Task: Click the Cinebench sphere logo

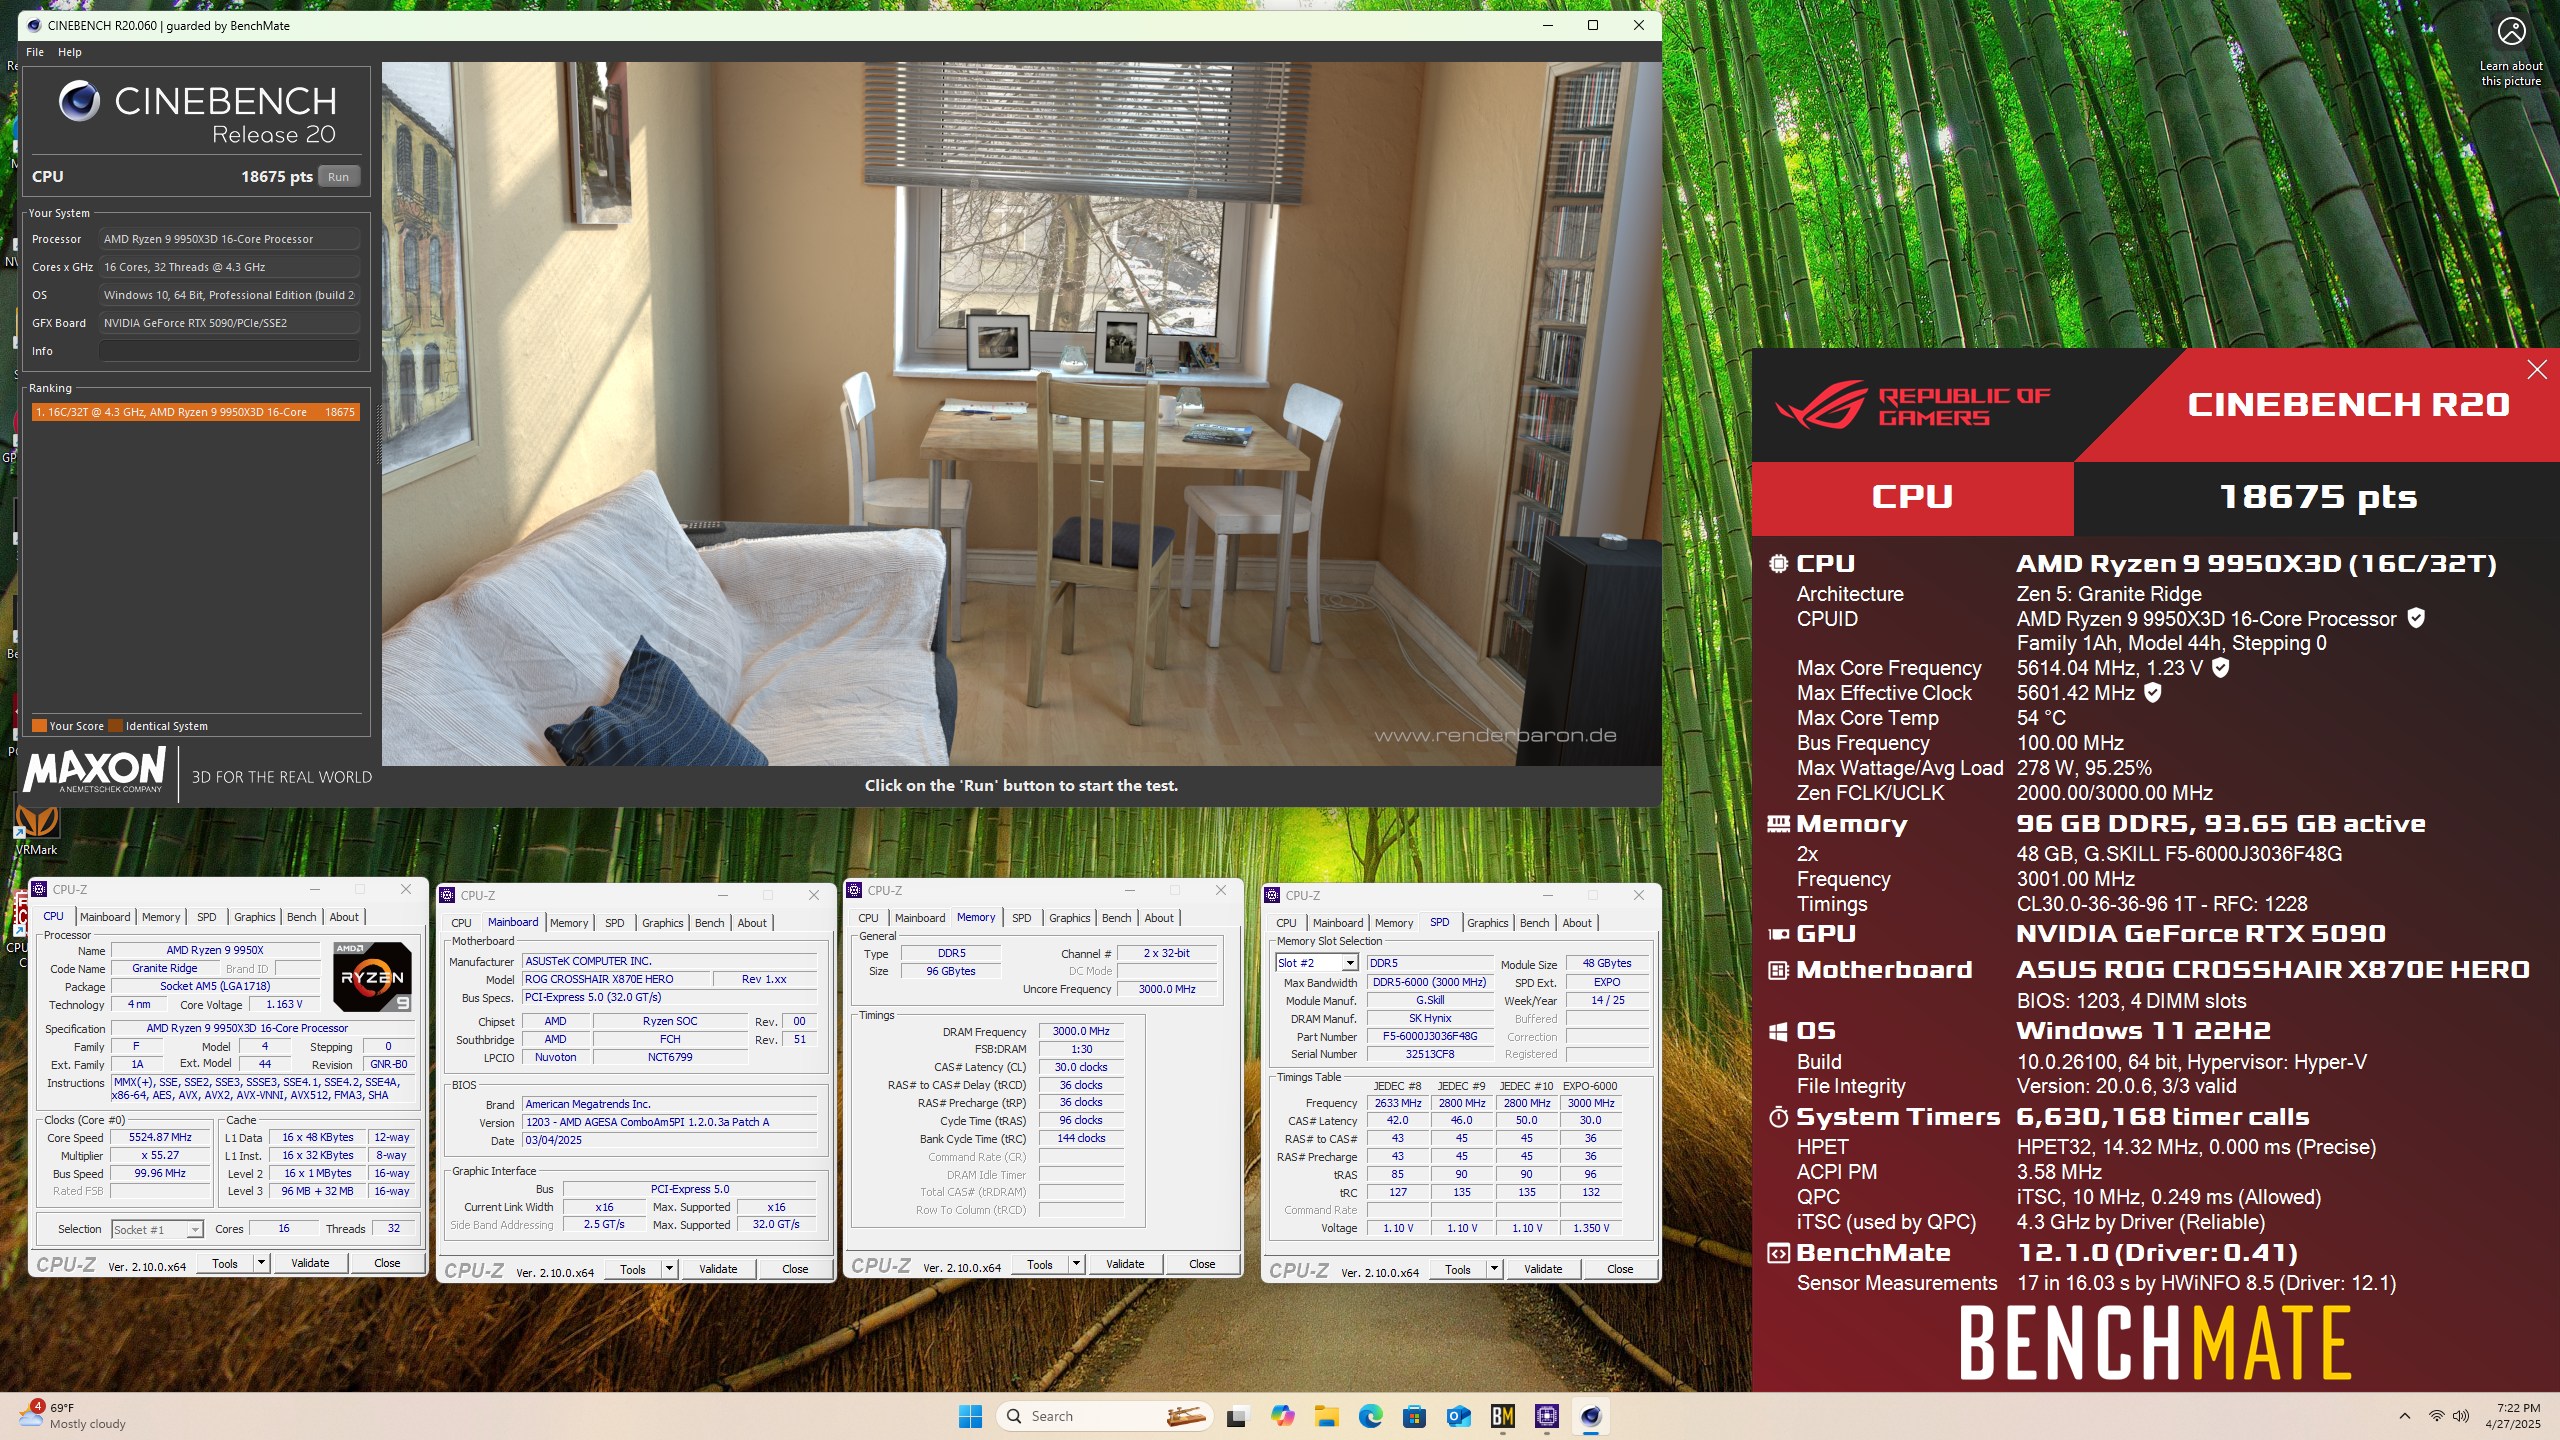Action: pos(79,101)
